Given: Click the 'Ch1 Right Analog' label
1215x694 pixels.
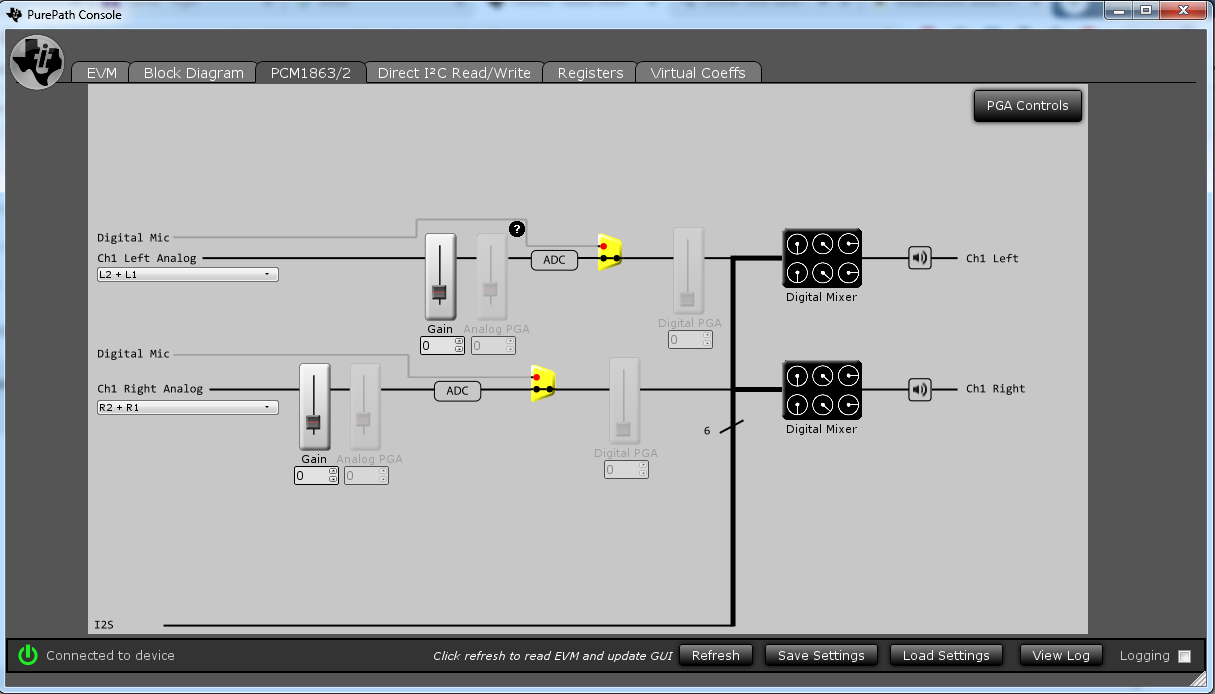Looking at the screenshot, I should [x=150, y=389].
